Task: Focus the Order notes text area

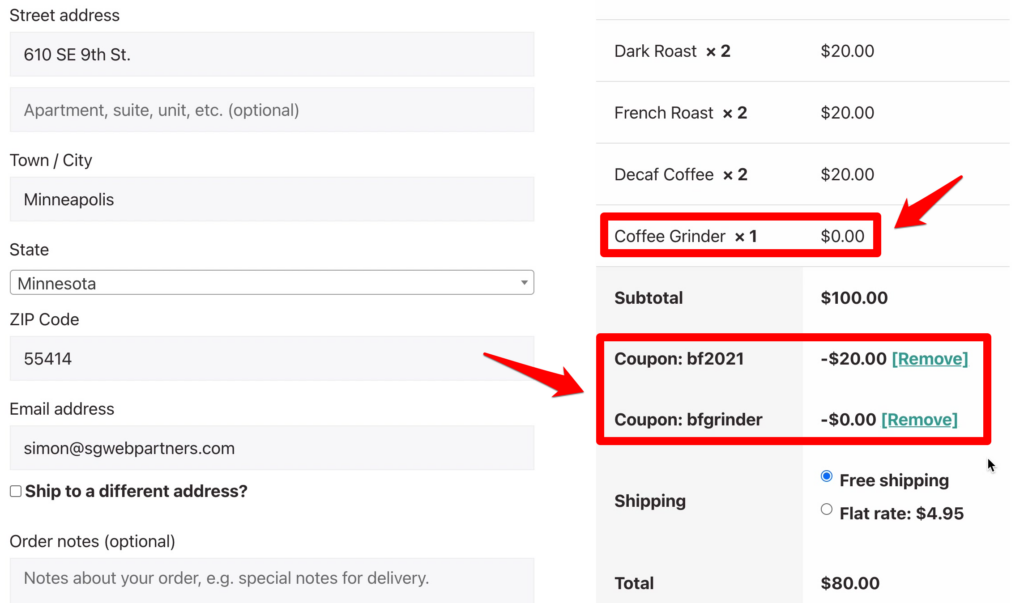Action: tap(272, 580)
